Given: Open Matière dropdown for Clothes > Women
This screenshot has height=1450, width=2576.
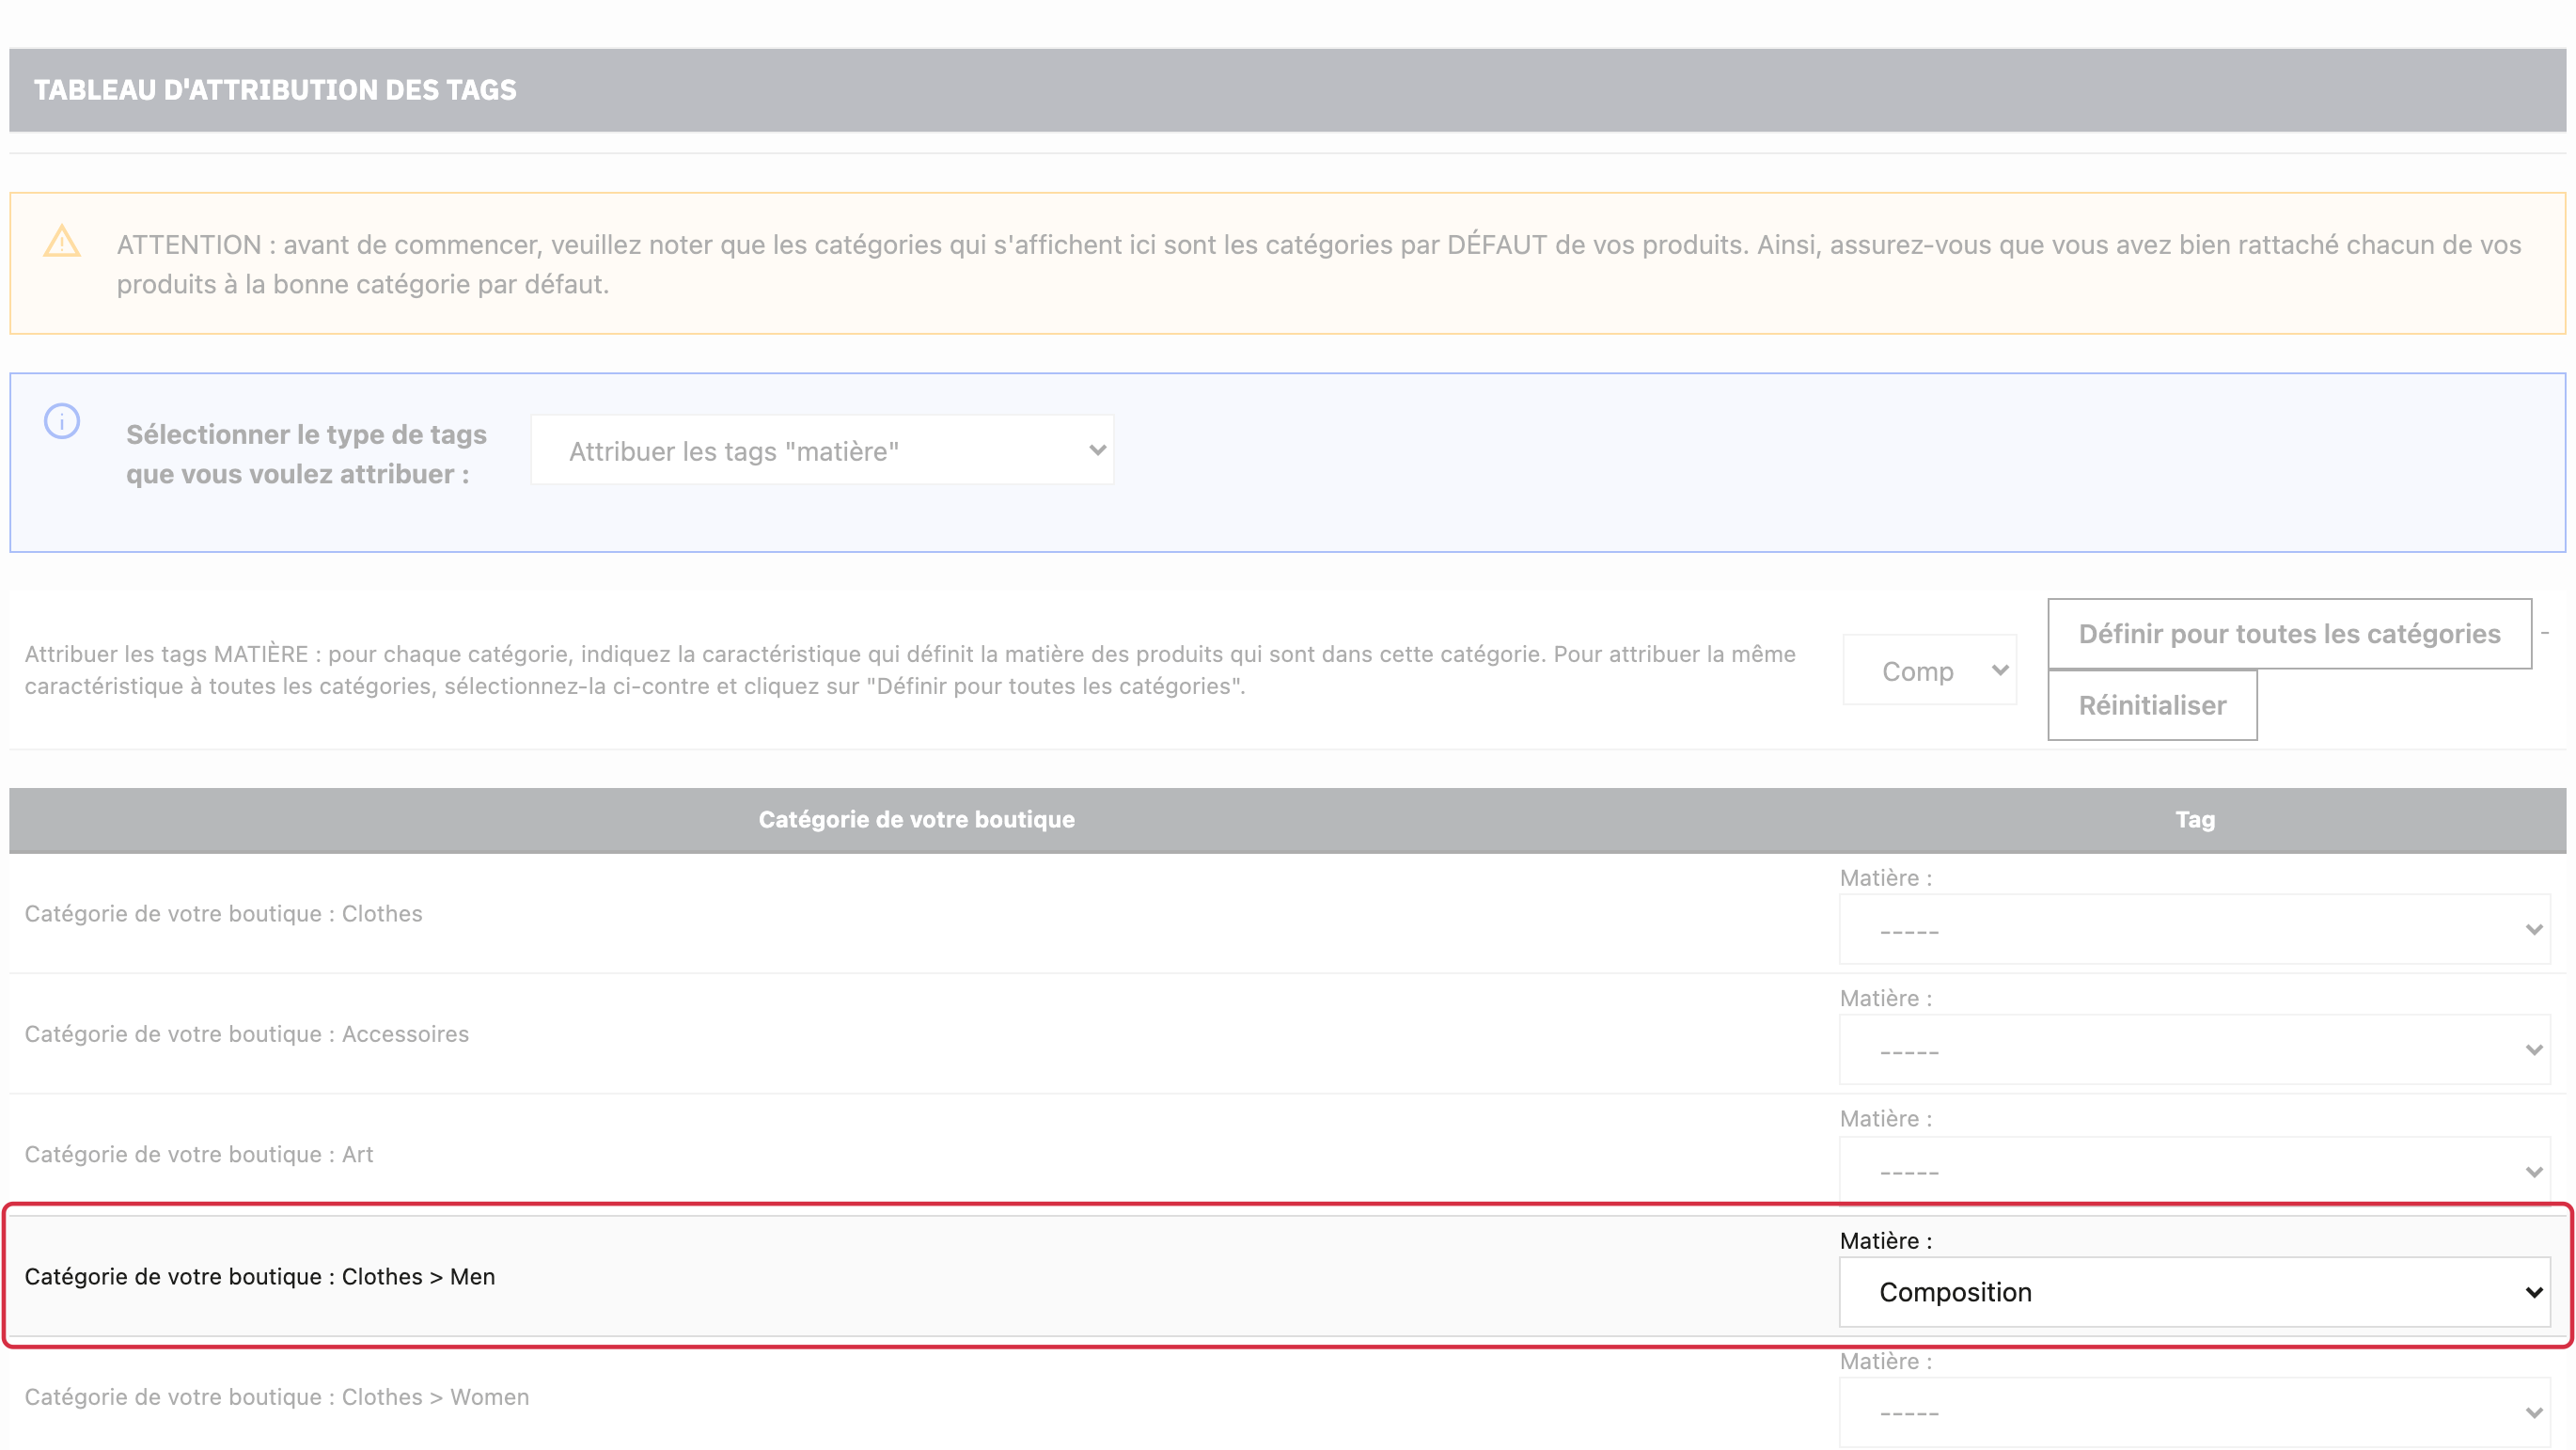Looking at the screenshot, I should pyautogui.click(x=2195, y=1413).
